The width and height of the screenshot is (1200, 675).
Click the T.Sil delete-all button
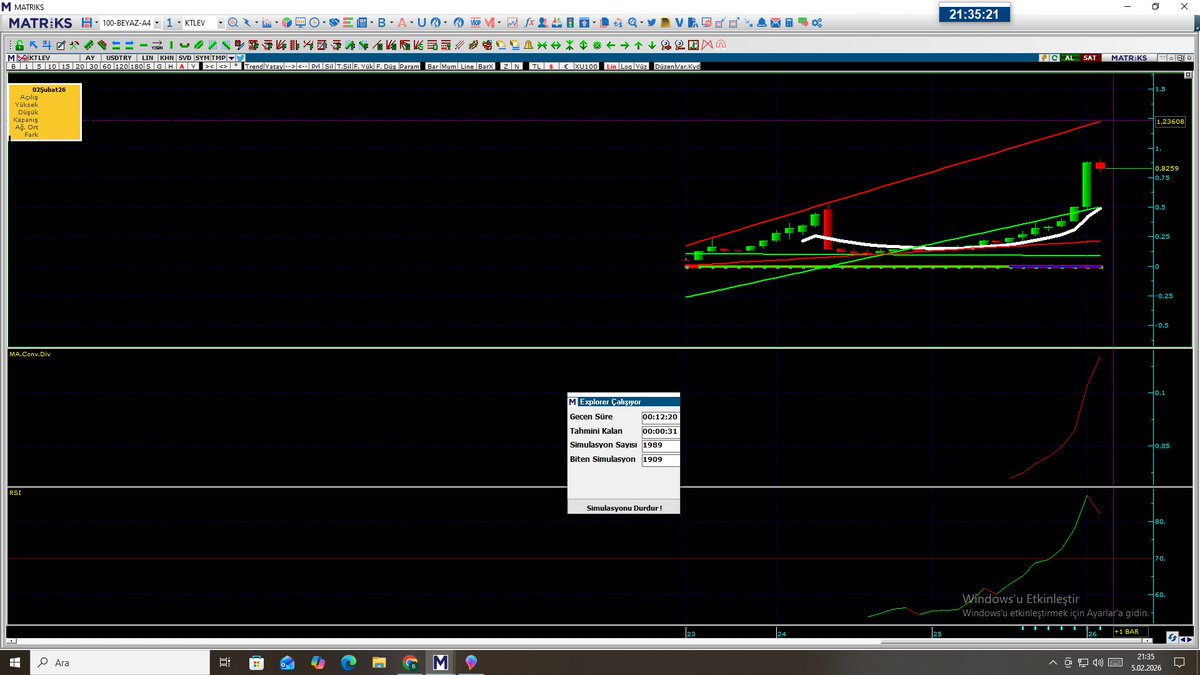pos(344,66)
